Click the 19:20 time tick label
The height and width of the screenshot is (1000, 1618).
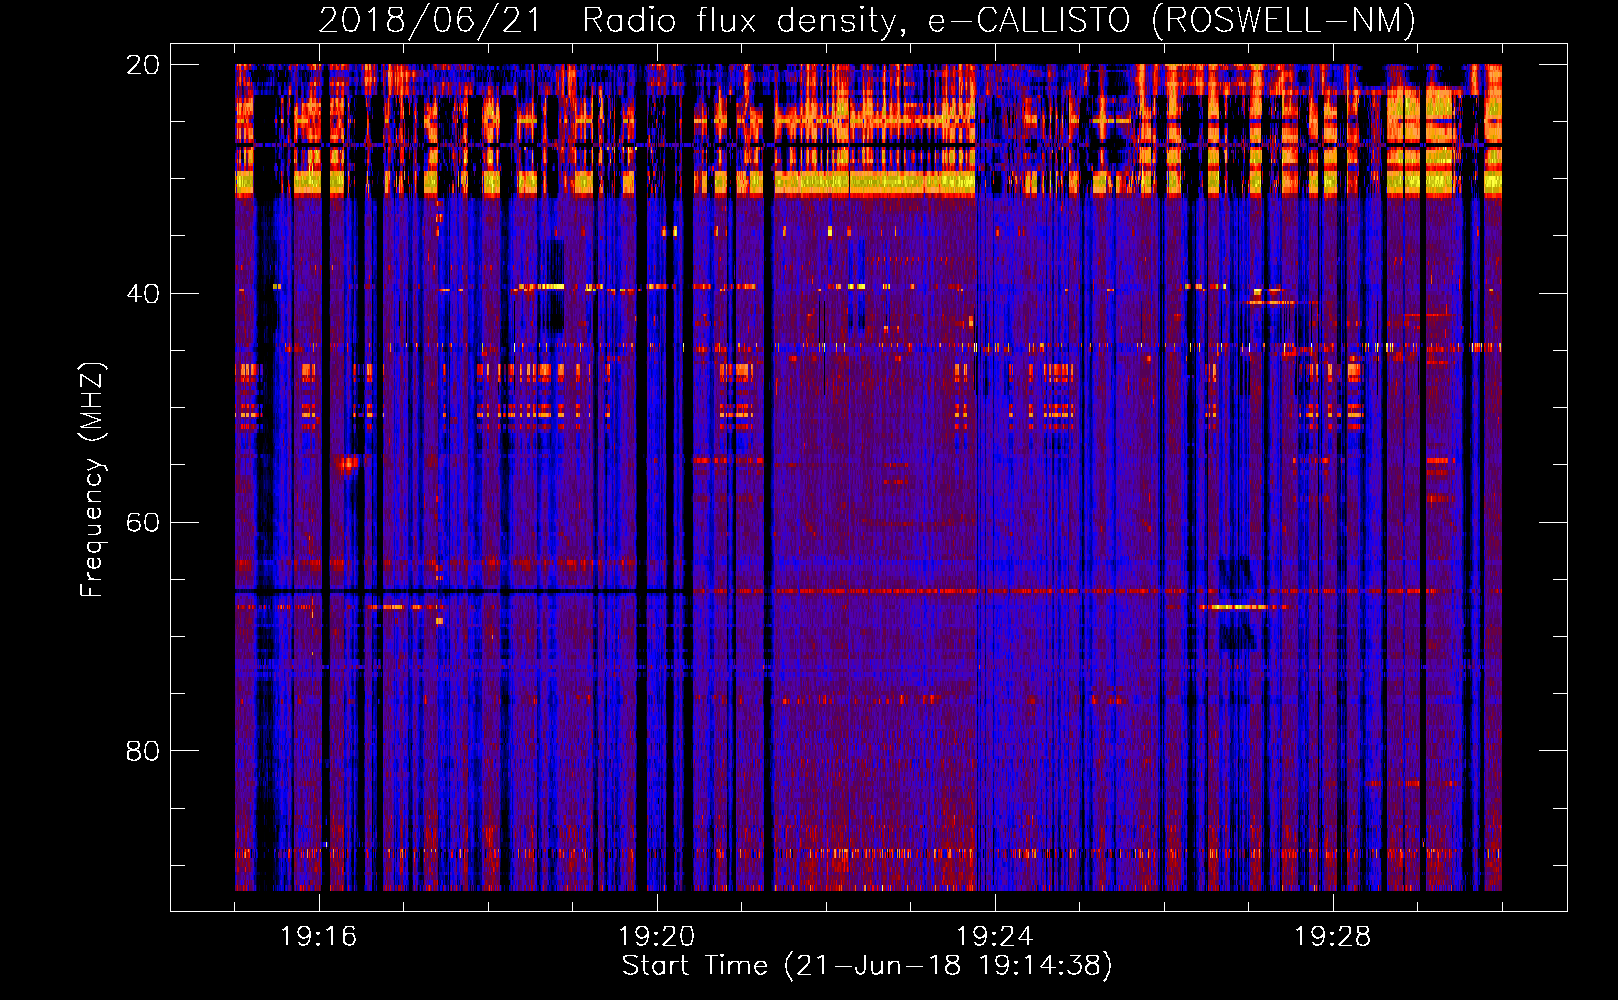tap(657, 937)
